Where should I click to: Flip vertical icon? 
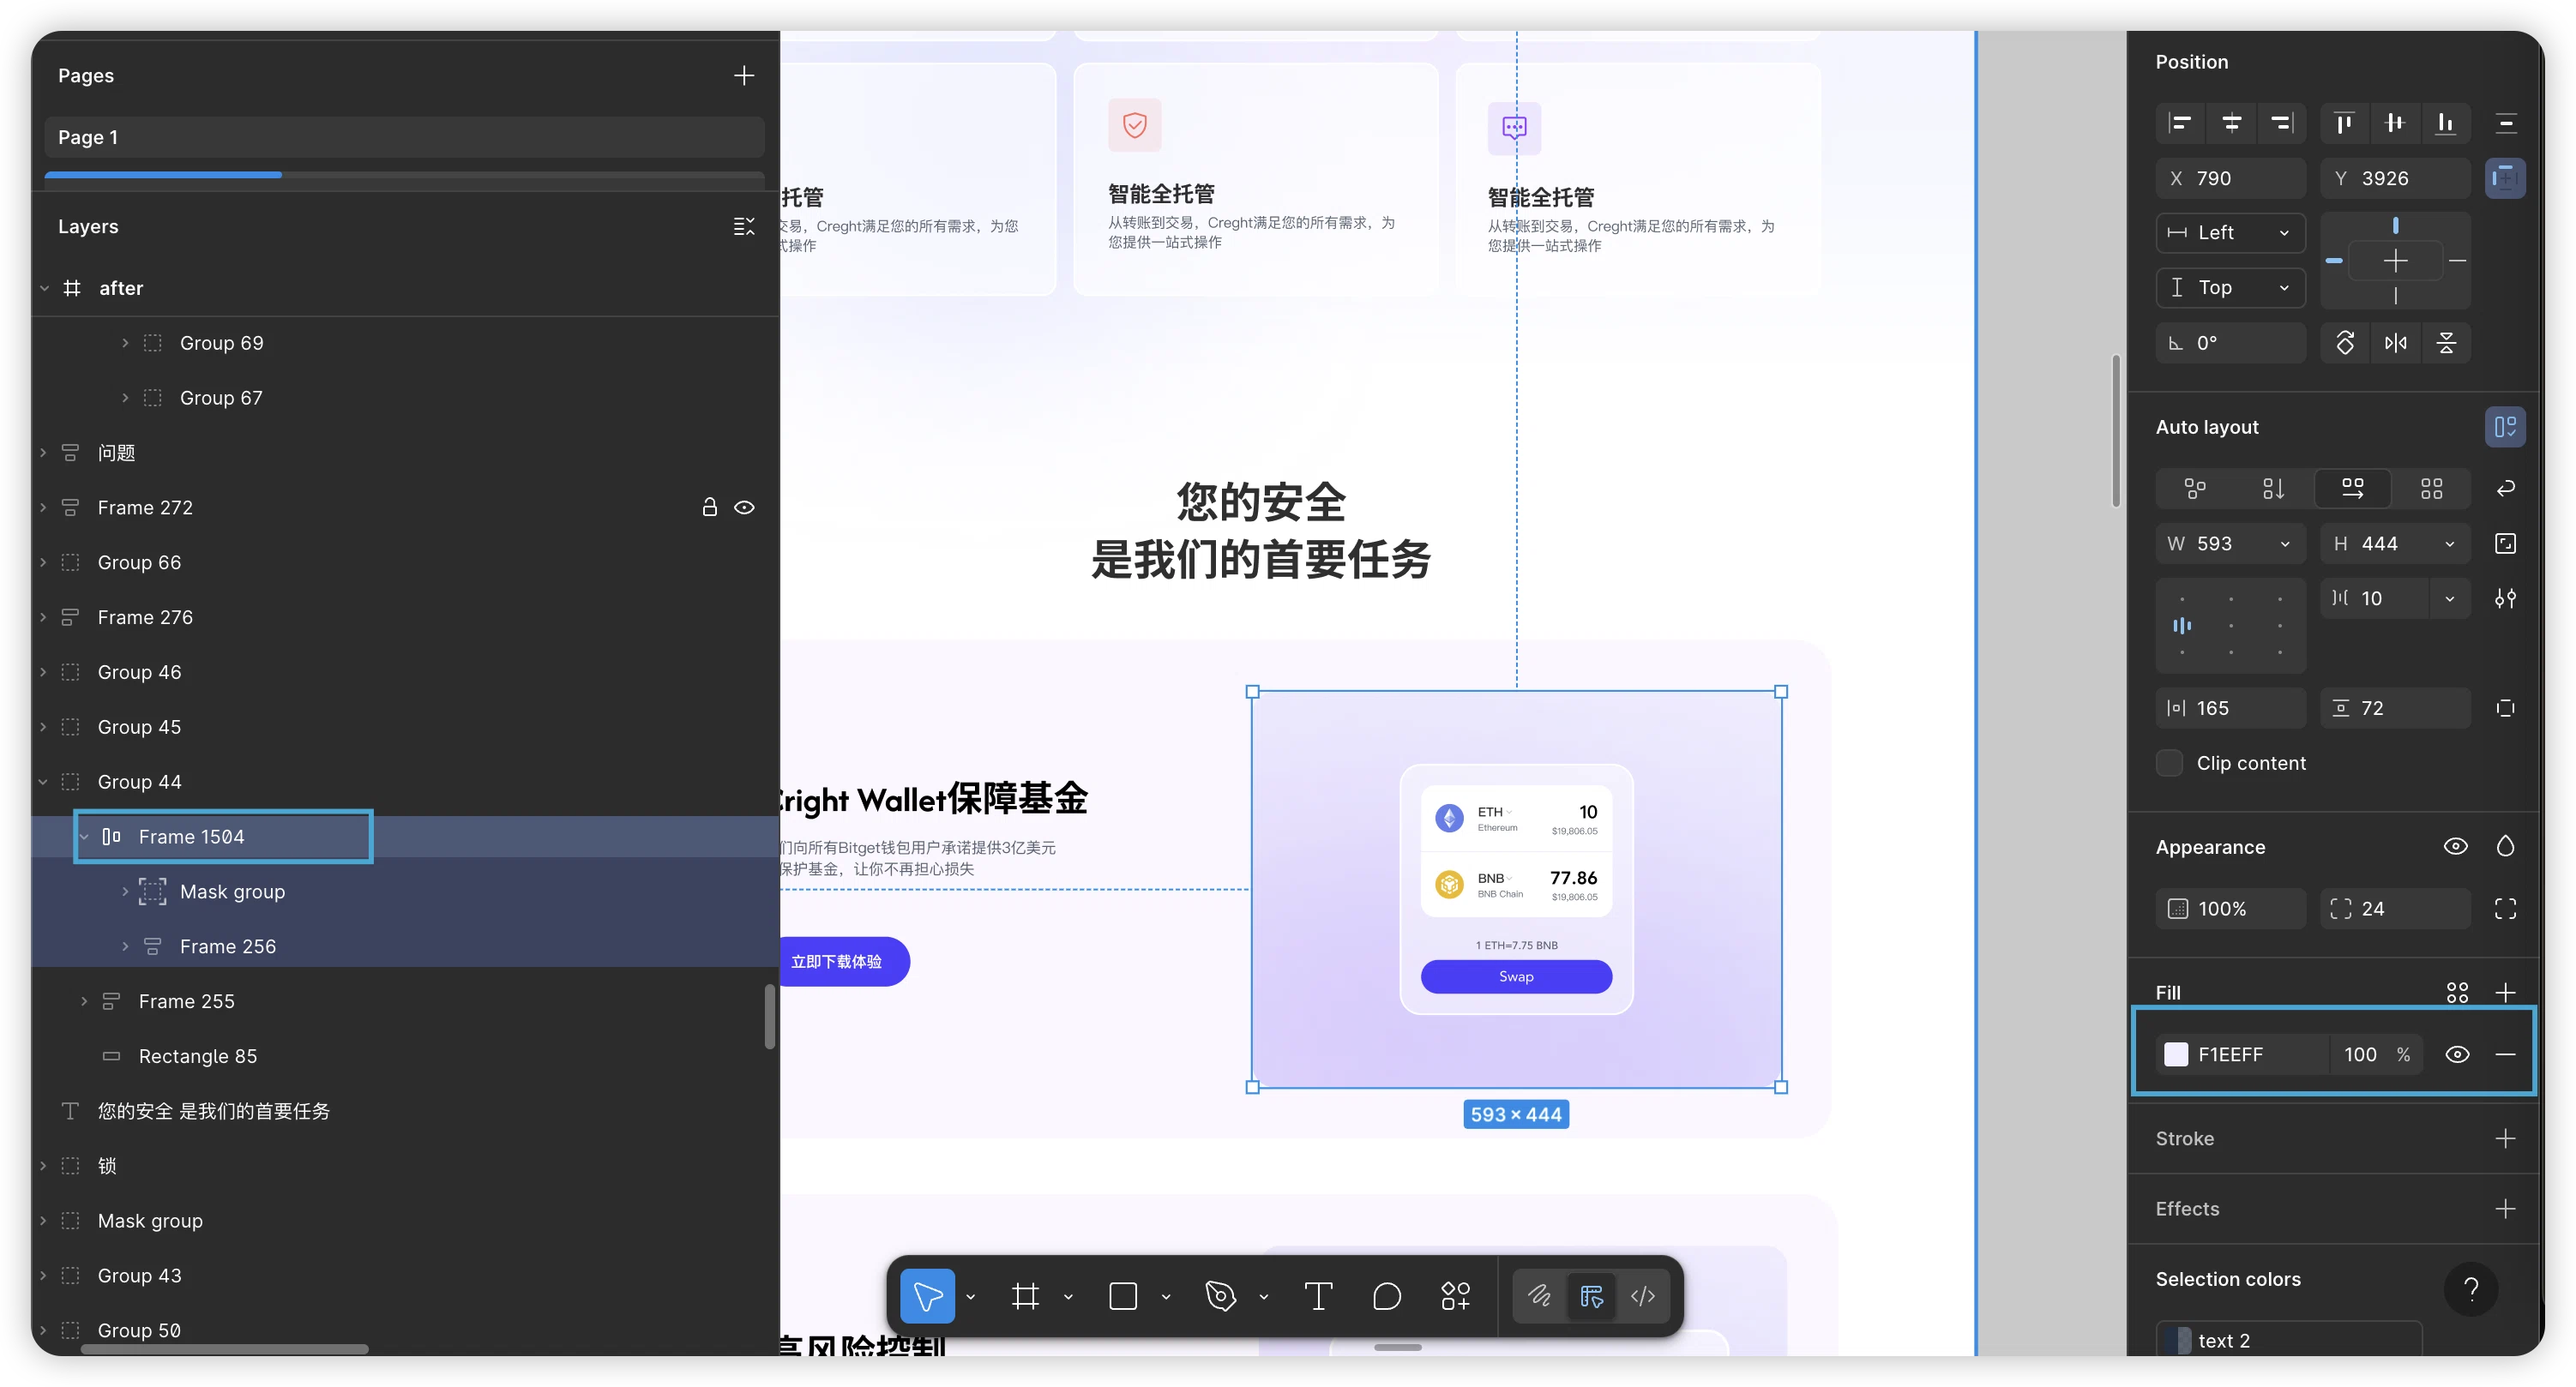[2446, 343]
